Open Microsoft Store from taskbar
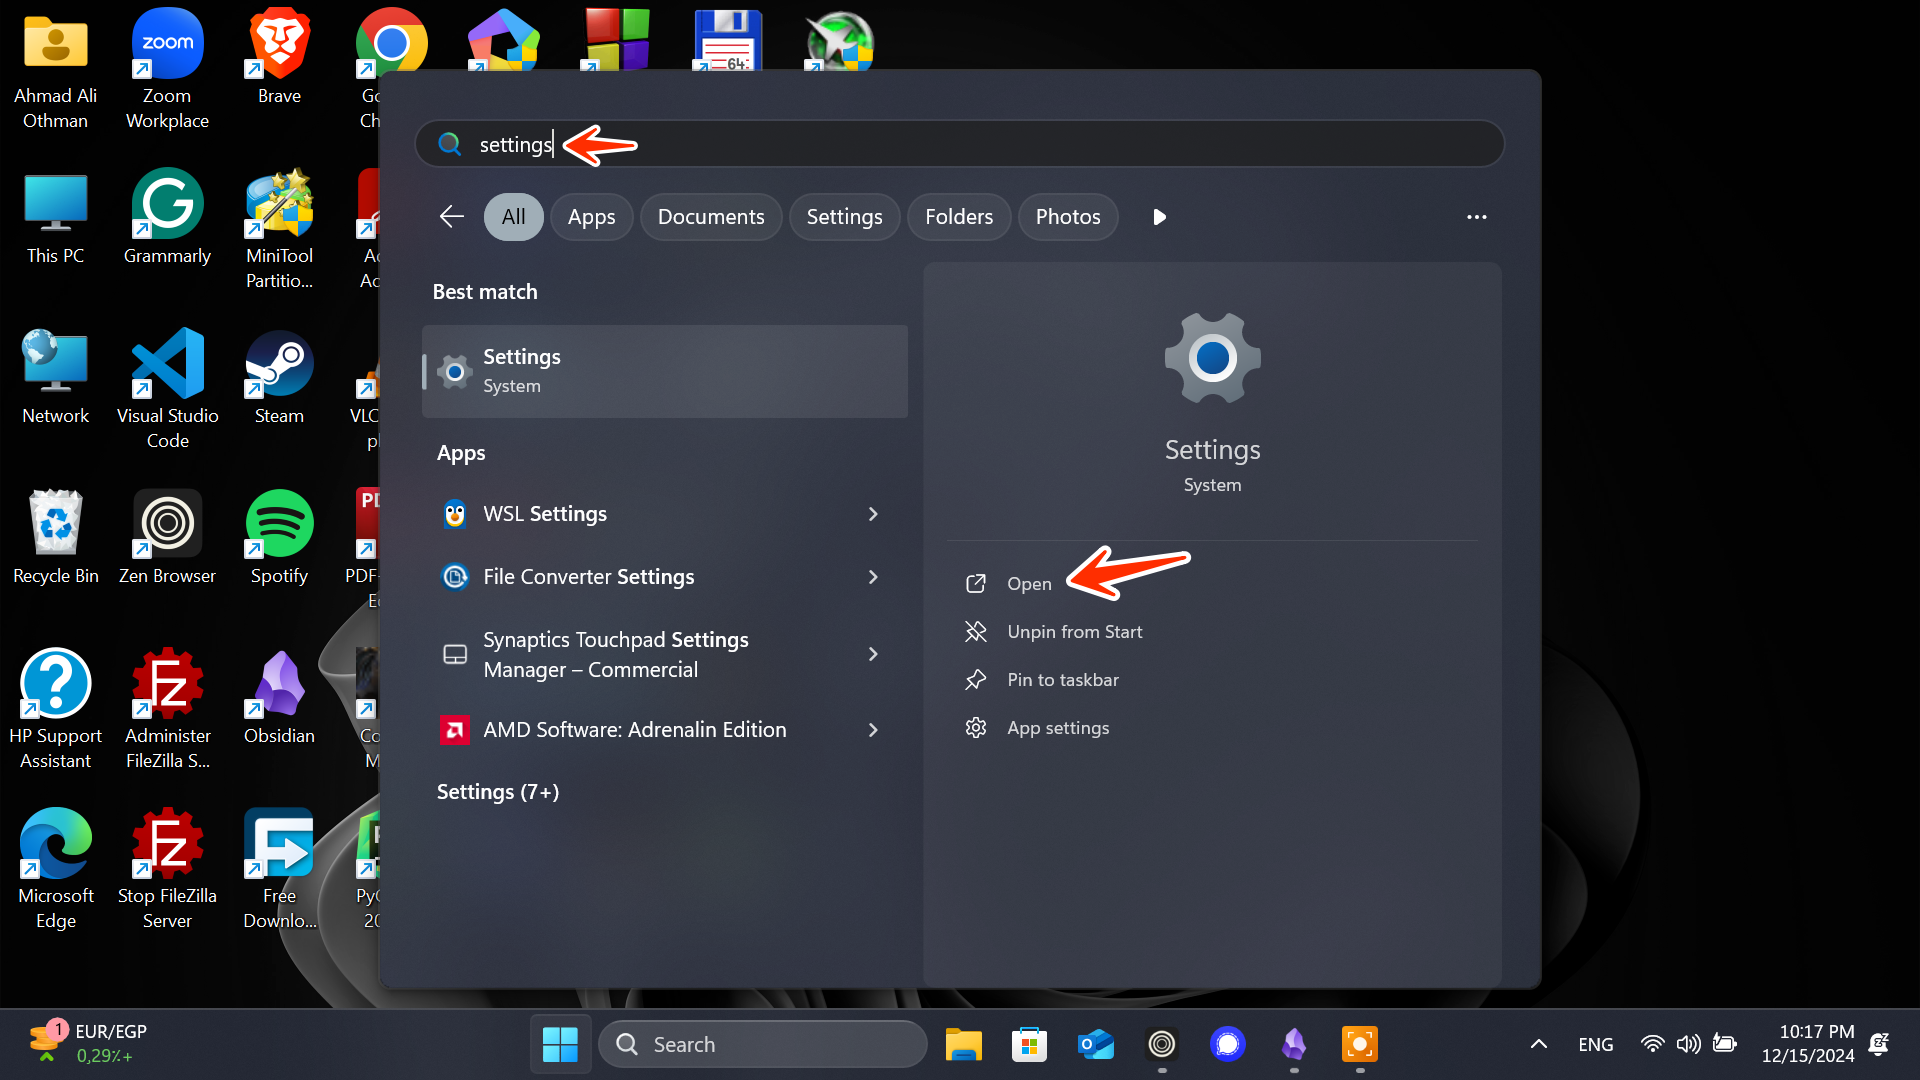This screenshot has height=1080, width=1920. click(x=1029, y=1045)
